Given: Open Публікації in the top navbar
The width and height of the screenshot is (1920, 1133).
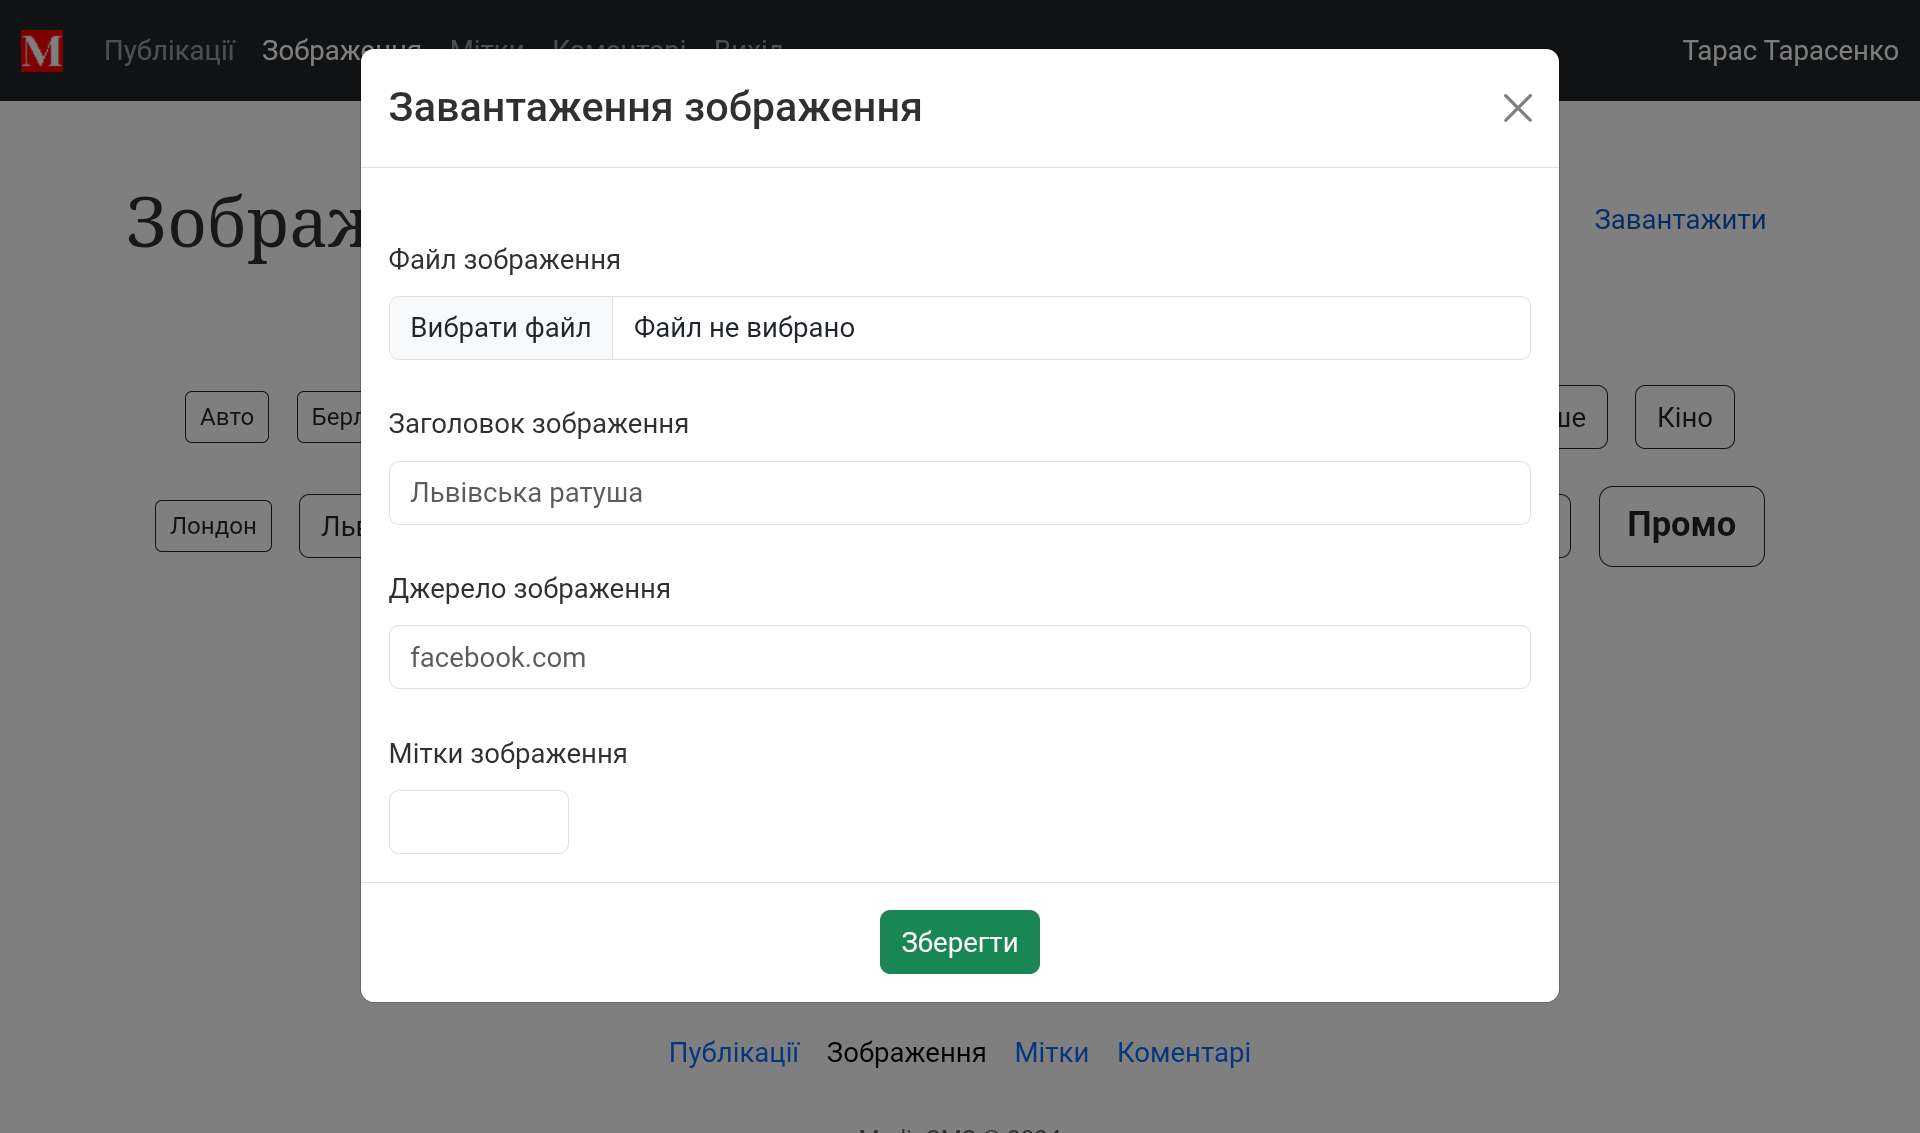Looking at the screenshot, I should pyautogui.click(x=169, y=51).
